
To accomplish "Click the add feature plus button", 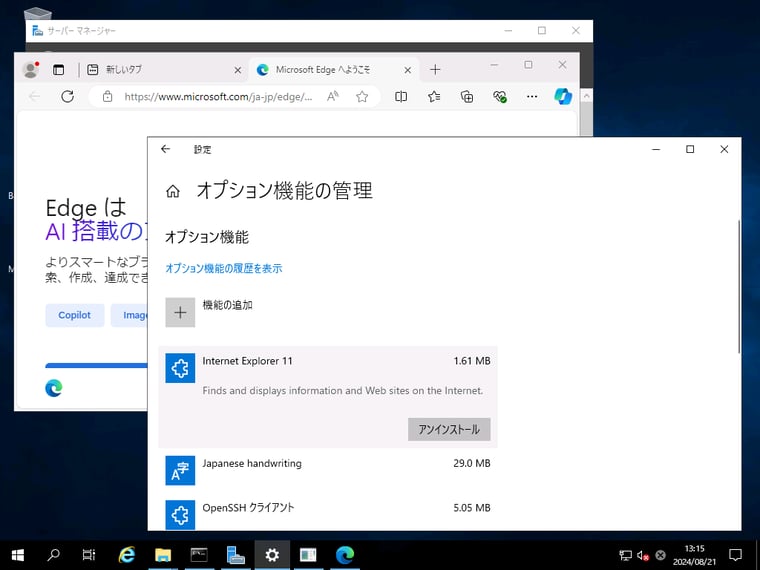I will click(180, 312).
